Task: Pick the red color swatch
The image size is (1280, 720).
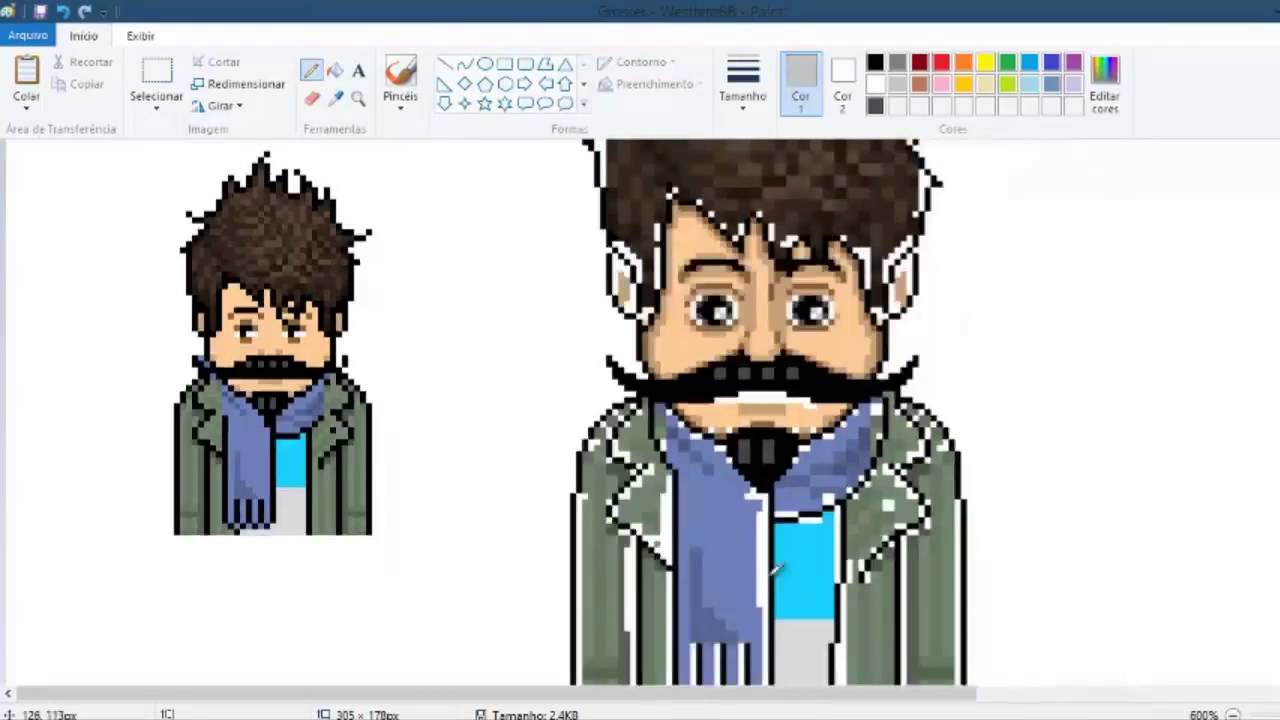Action: coord(941,62)
